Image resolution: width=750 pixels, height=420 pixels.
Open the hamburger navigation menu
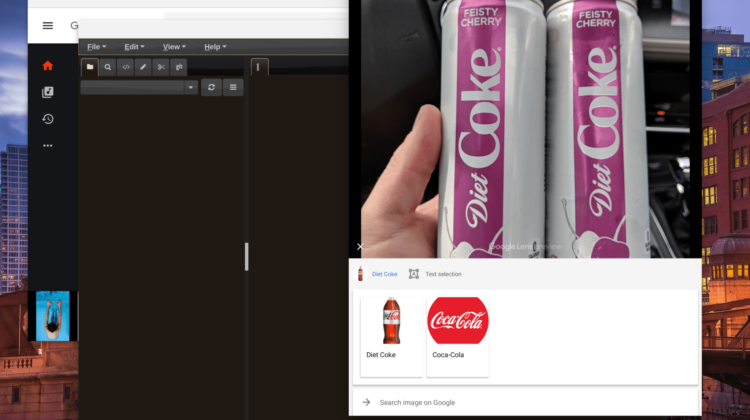click(x=47, y=25)
